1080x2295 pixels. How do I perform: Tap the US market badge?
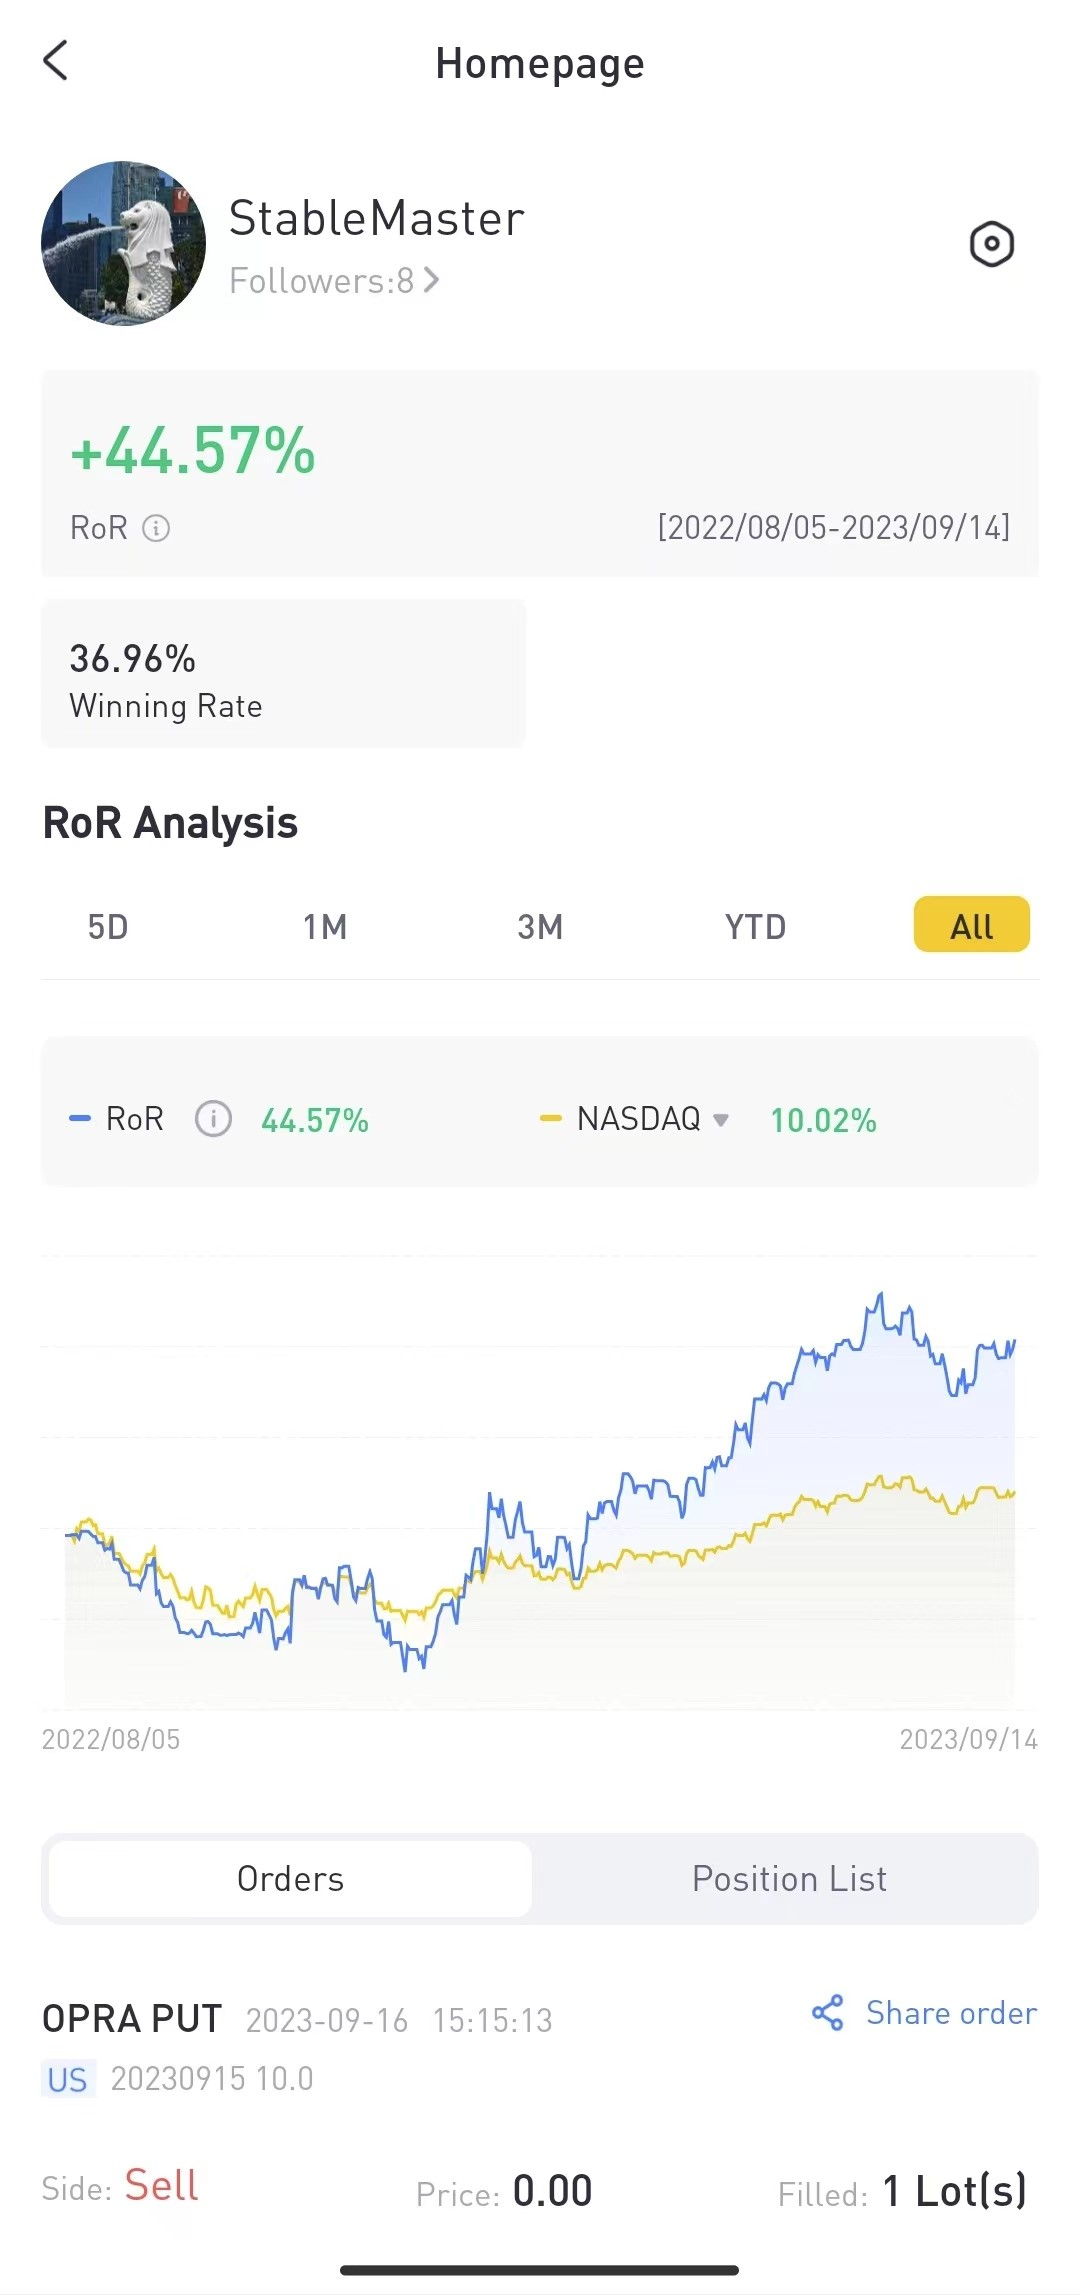coord(68,2079)
